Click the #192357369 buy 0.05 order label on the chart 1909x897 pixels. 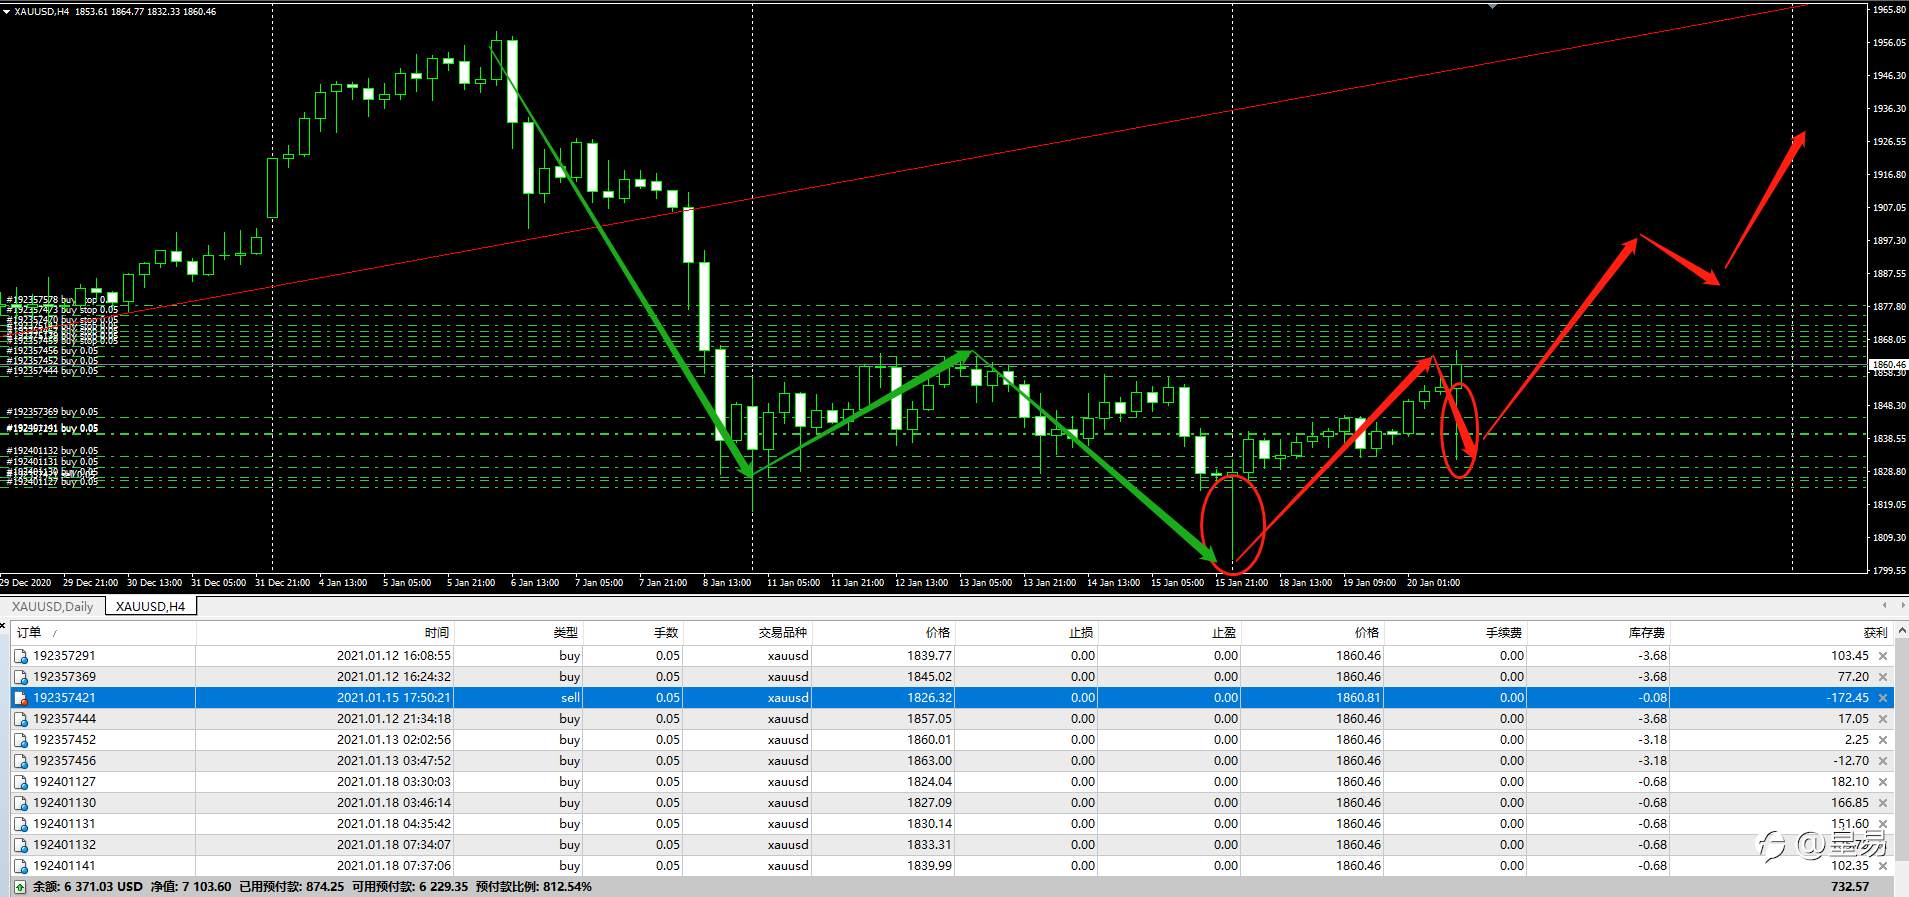52,412
